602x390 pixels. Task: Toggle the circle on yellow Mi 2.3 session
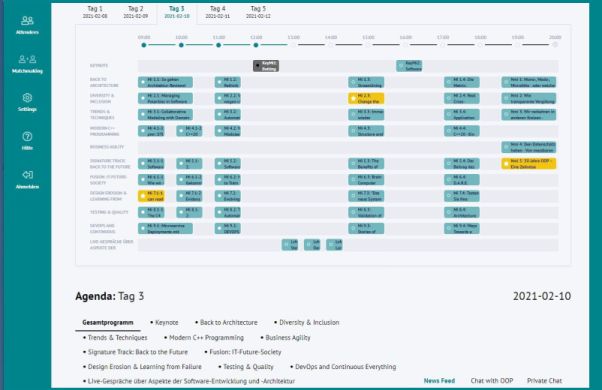click(354, 99)
